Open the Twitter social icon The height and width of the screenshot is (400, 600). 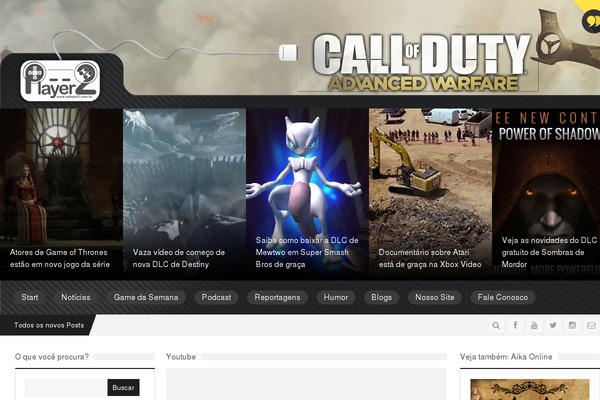[553, 325]
